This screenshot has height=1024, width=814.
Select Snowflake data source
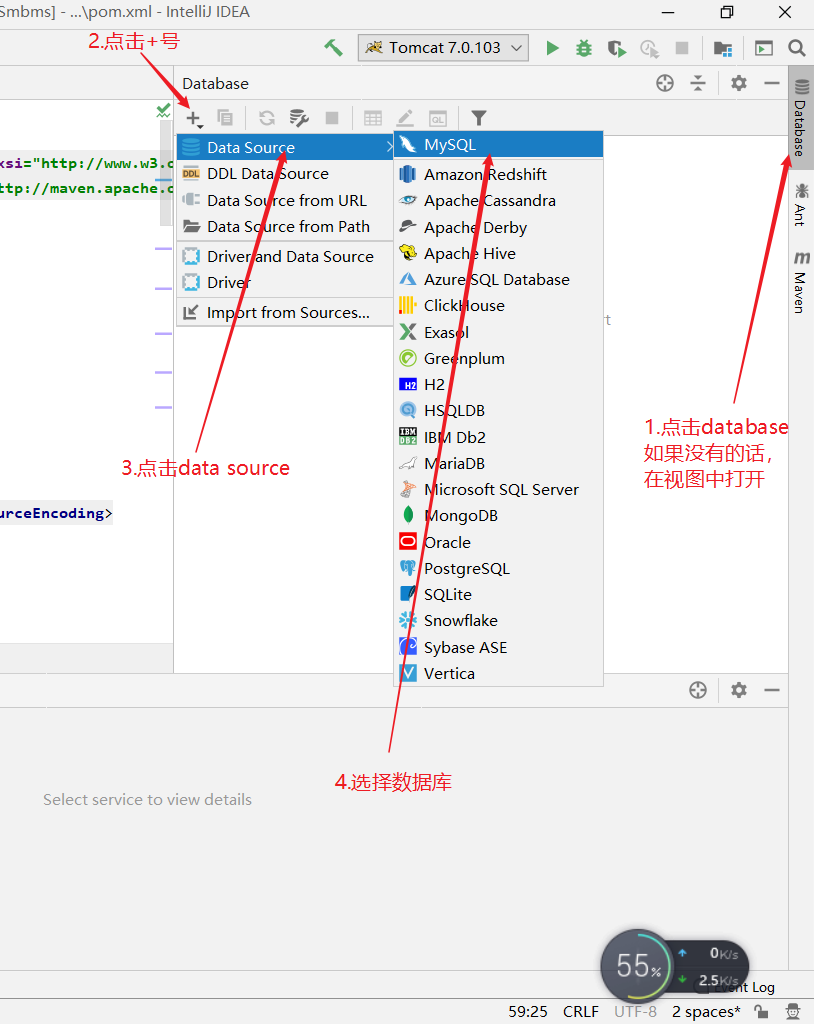click(498, 621)
